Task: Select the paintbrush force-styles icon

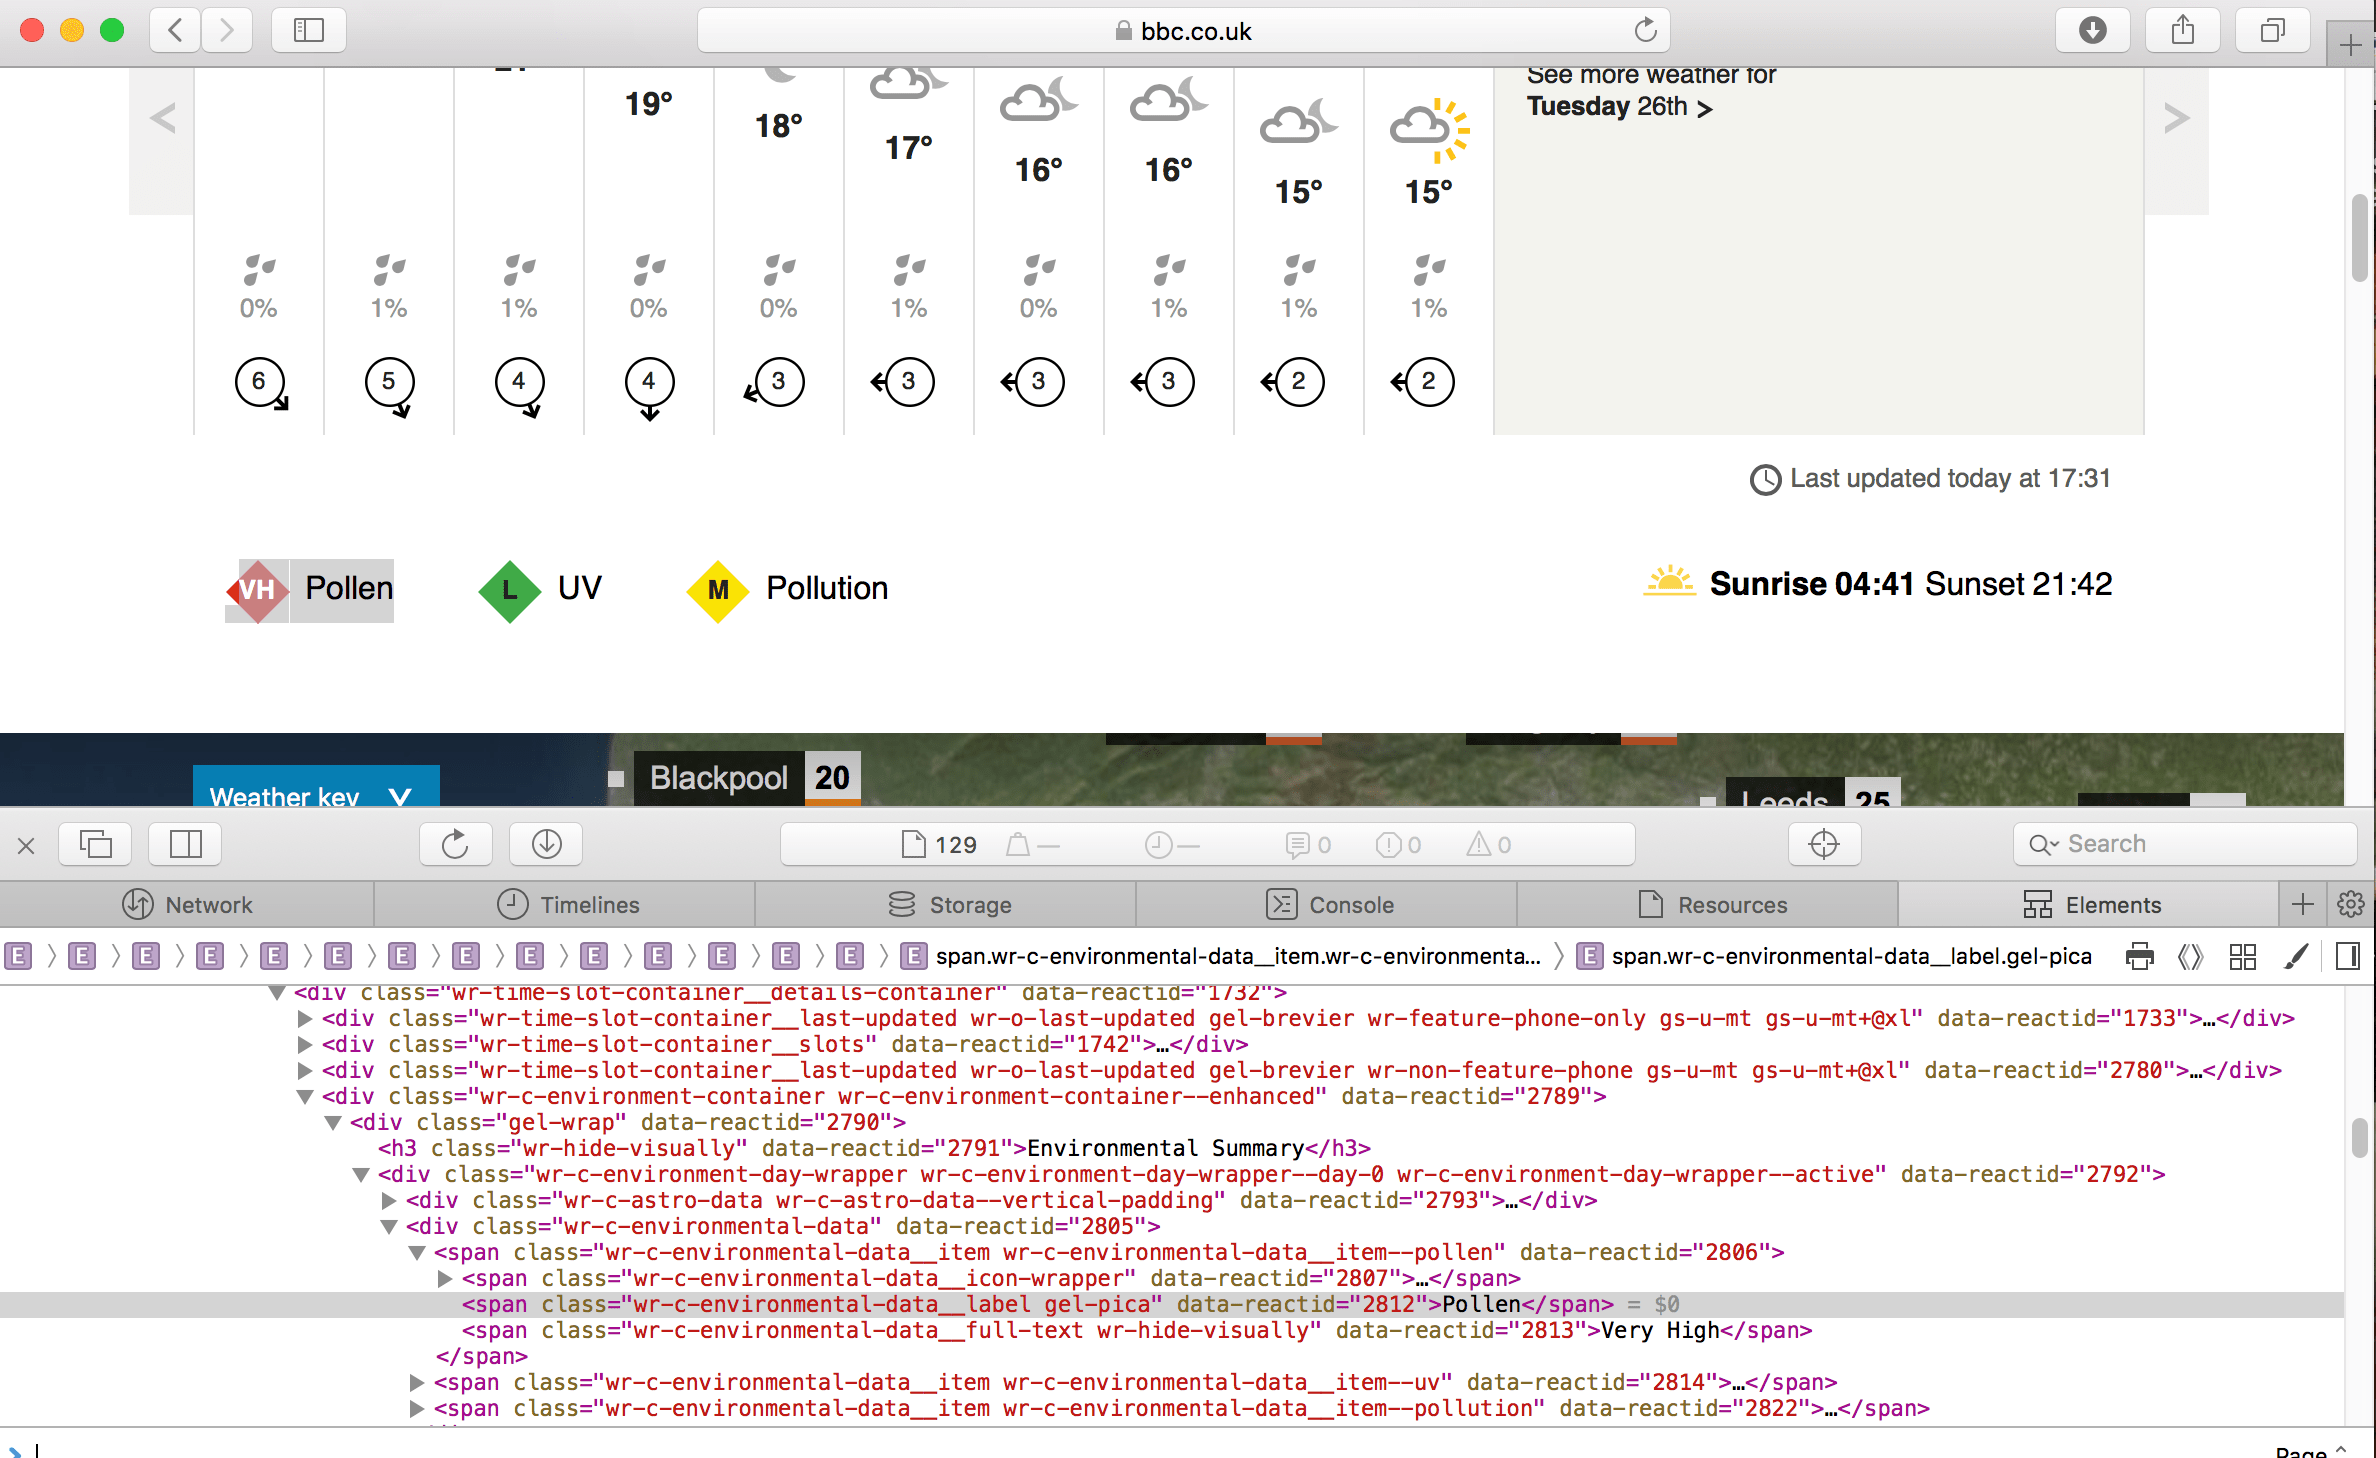Action: [x=2296, y=956]
